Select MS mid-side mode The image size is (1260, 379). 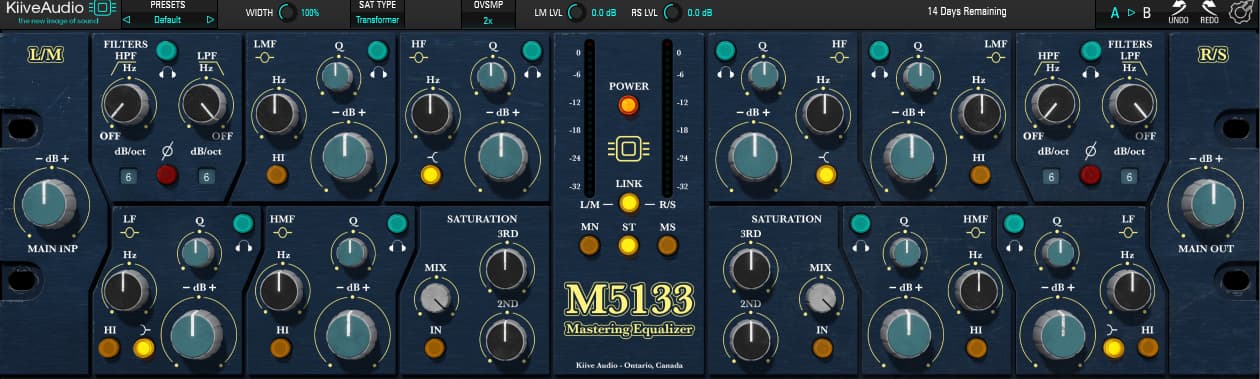(667, 245)
